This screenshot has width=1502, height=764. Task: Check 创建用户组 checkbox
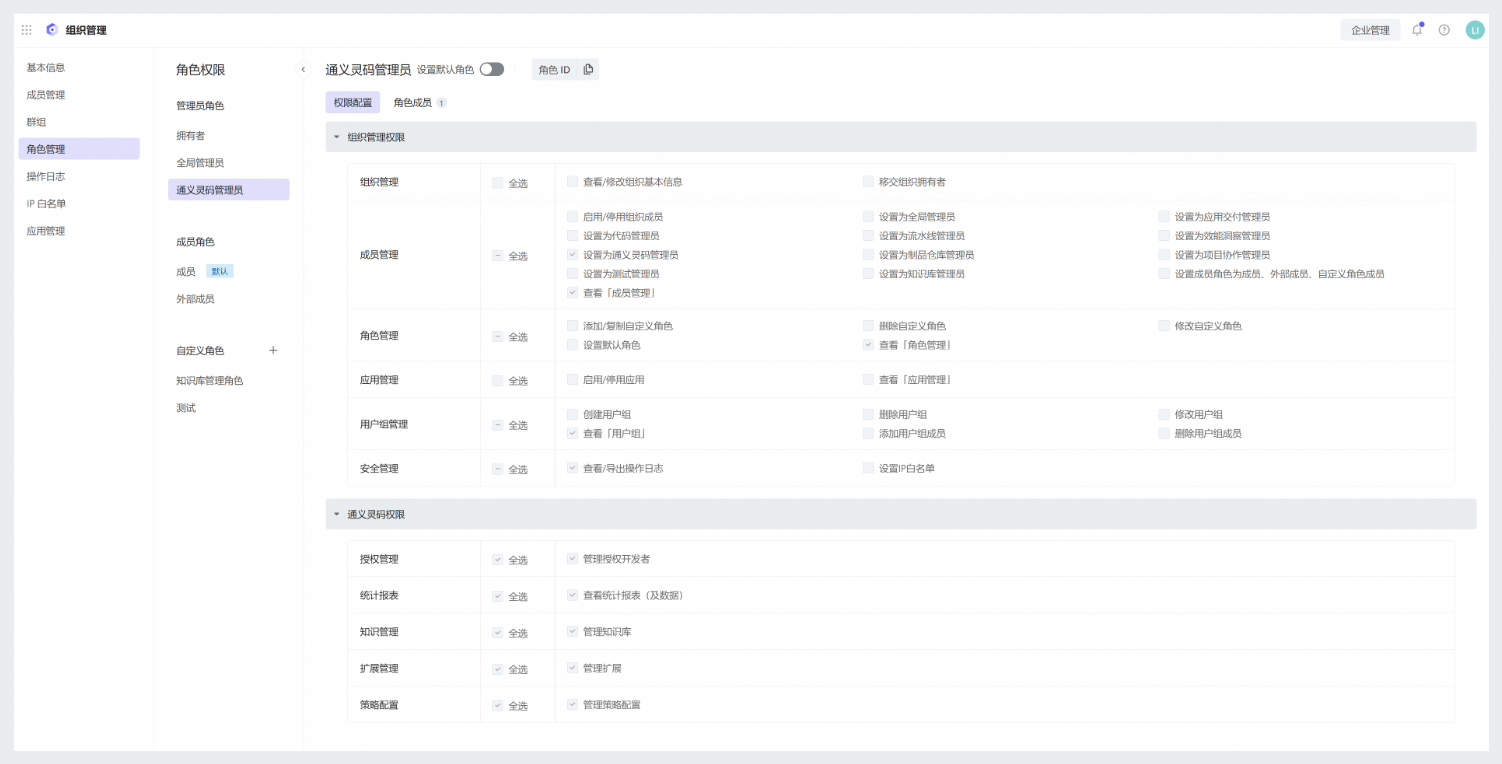tap(572, 414)
